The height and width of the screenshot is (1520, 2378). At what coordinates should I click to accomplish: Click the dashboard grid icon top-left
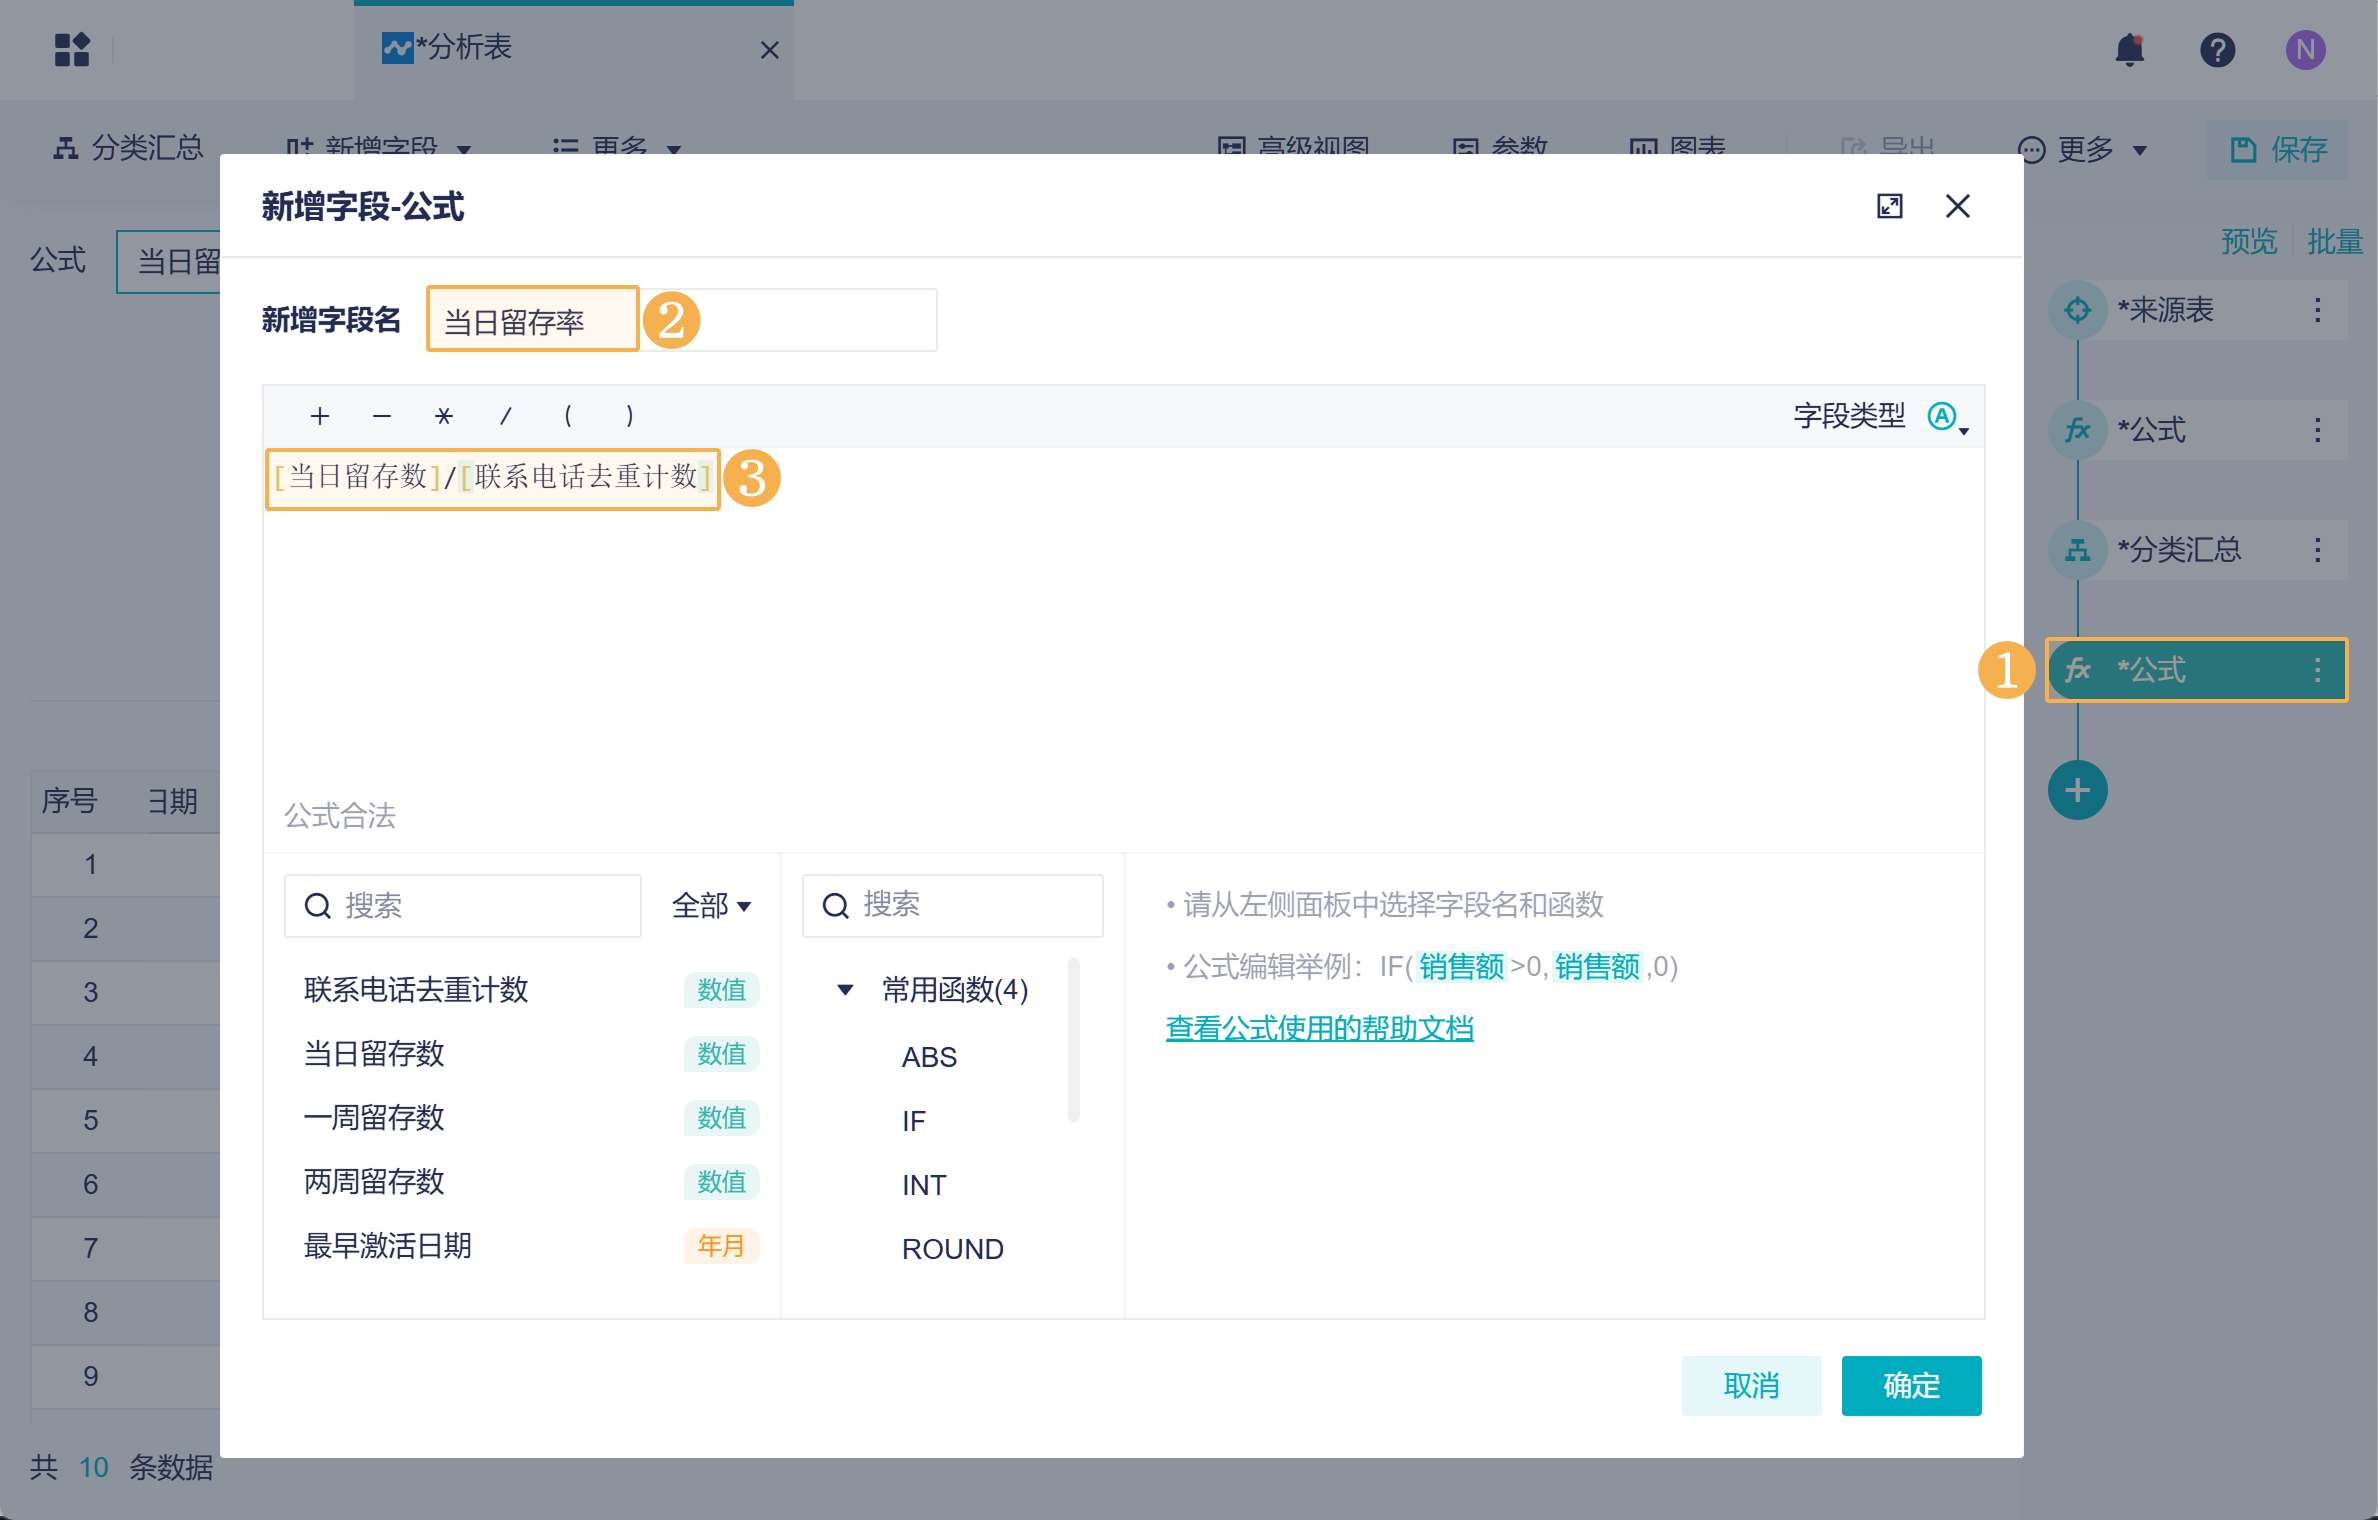[72, 49]
